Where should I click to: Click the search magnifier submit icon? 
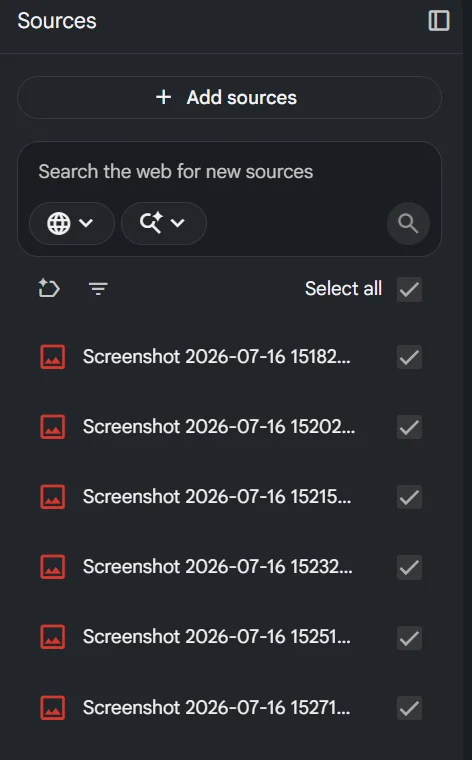[408, 223]
